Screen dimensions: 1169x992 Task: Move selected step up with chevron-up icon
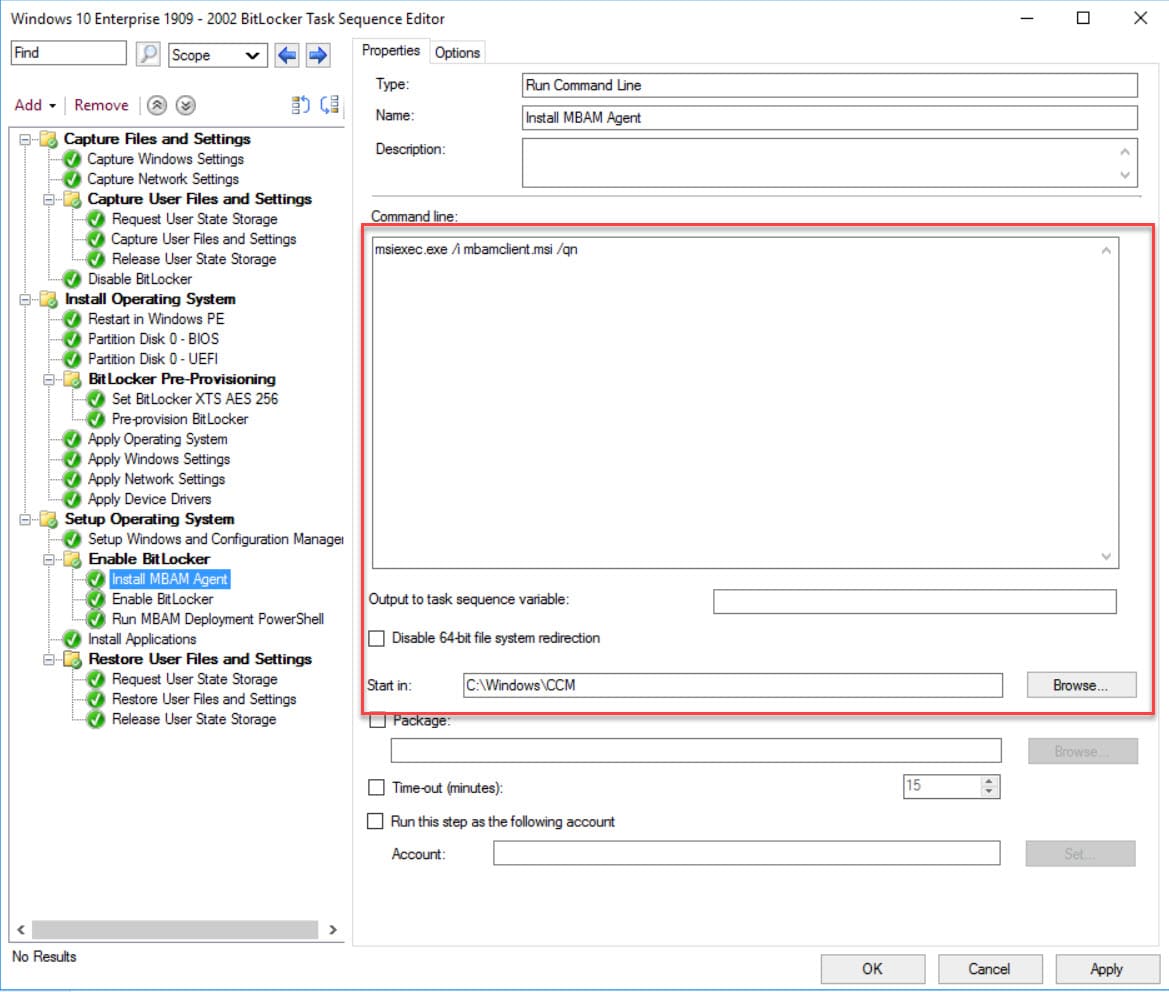pyautogui.click(x=156, y=105)
